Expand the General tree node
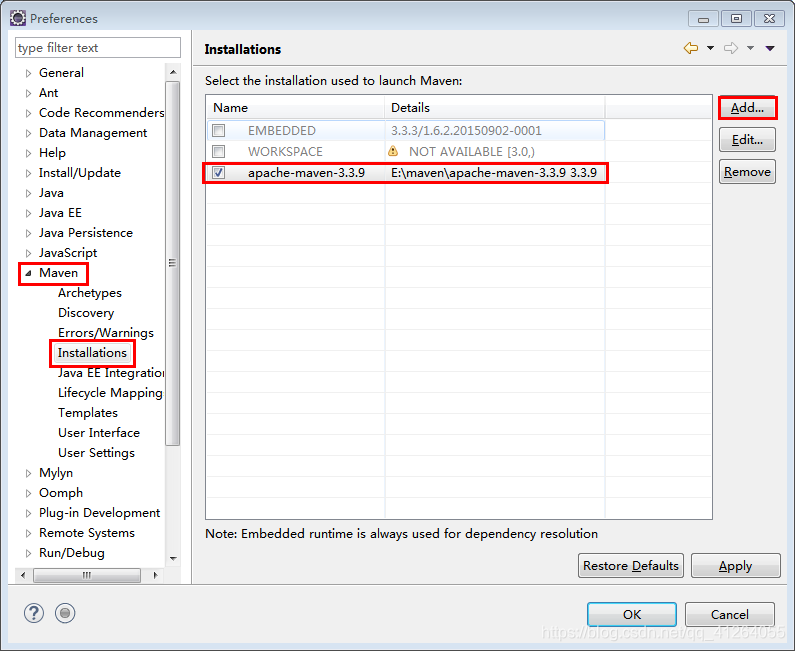Screen dimensions: 795x651 coord(28,73)
